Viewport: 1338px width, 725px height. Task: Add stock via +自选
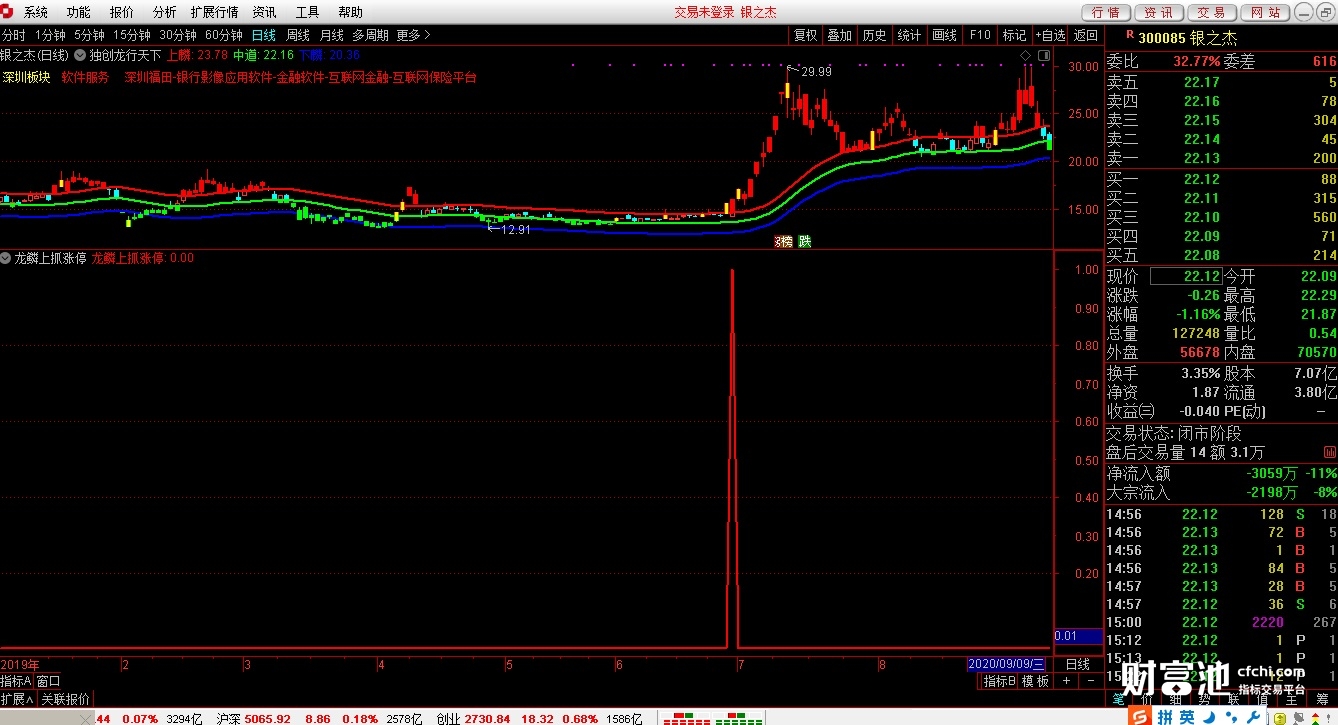(x=1050, y=35)
